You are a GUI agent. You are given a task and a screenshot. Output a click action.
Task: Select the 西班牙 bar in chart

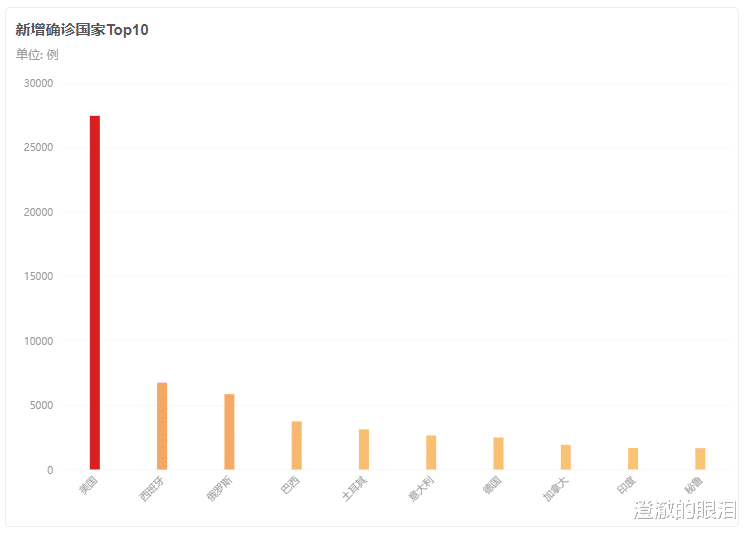pos(162,426)
